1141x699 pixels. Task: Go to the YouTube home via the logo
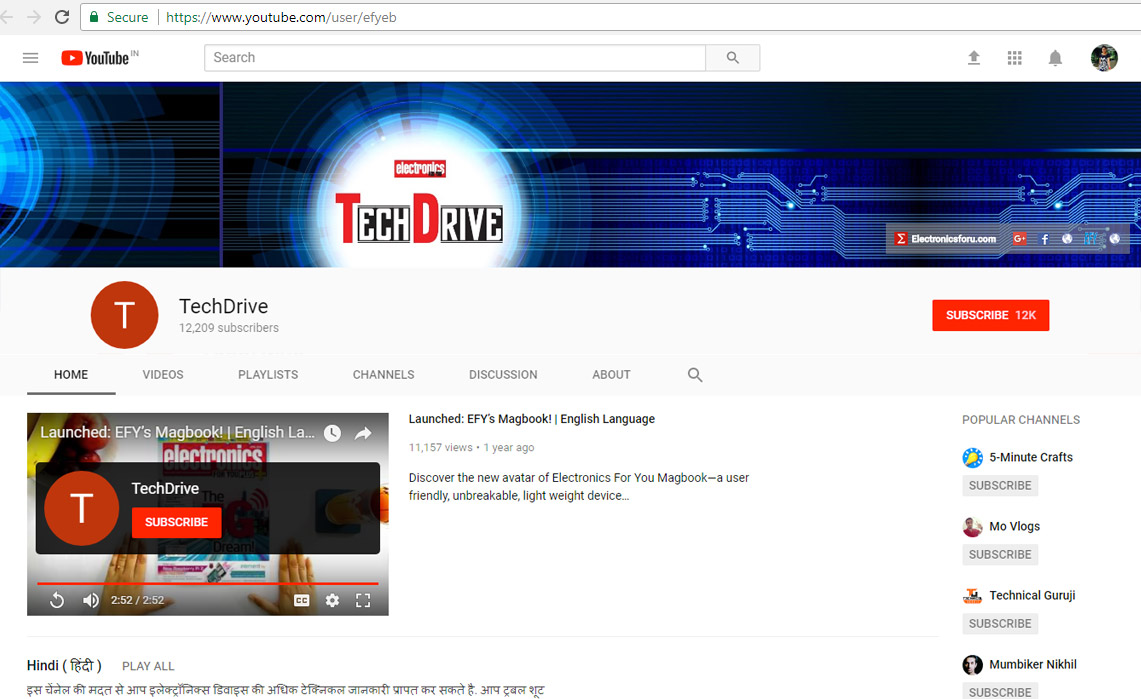100,57
